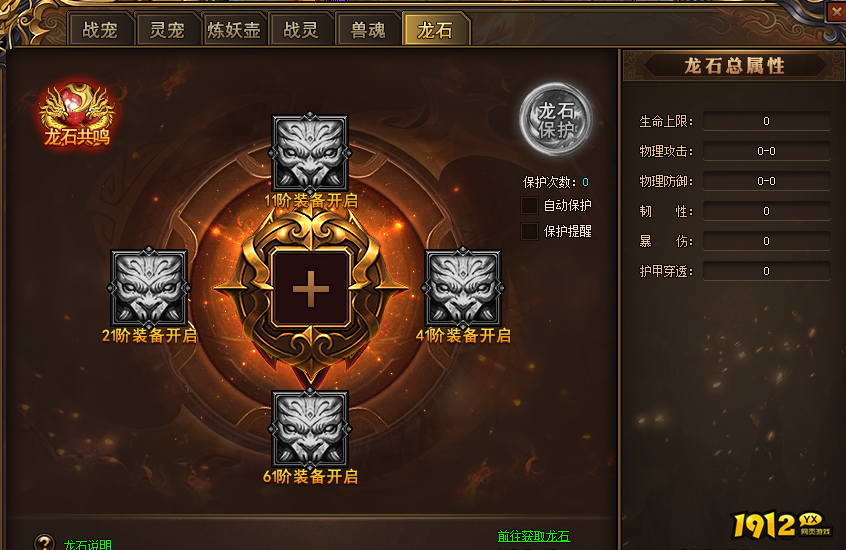This screenshot has height=550, width=846.
Task: Close the pet panel with the X button
Action: [836, 11]
